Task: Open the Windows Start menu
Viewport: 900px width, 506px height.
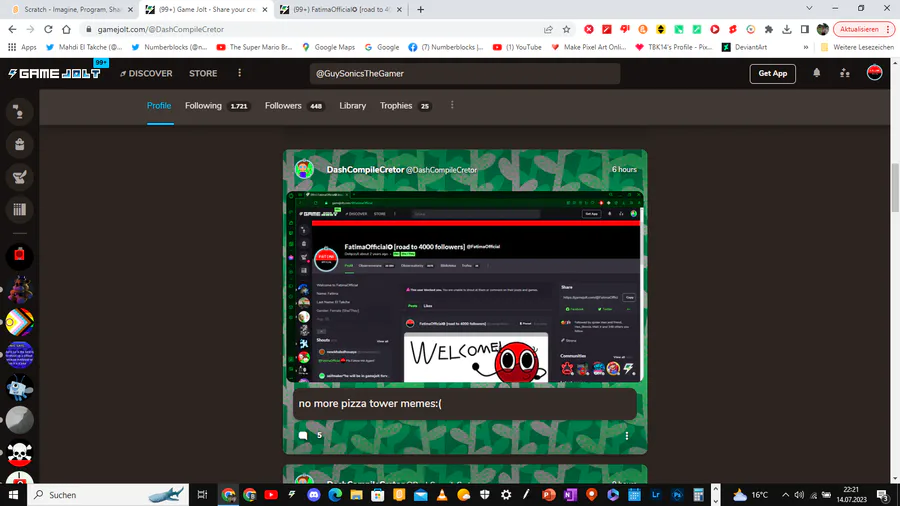Action: click(13, 495)
